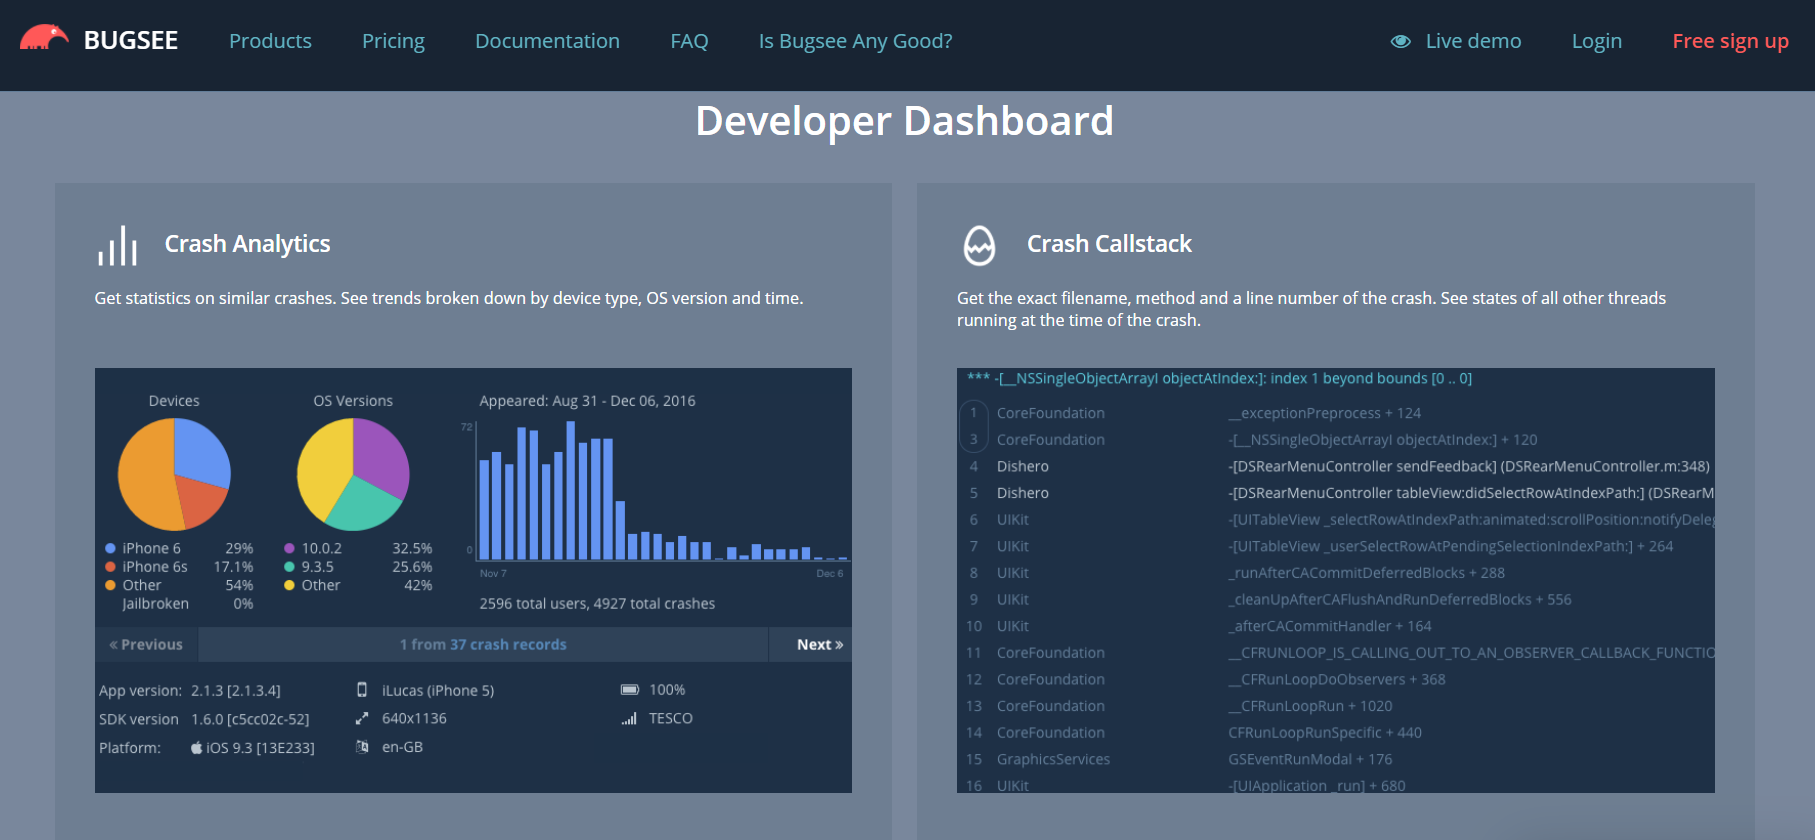Screen dimensions: 1815x840
Task: Click the Crash Analytics bar chart icon
Action: point(117,245)
